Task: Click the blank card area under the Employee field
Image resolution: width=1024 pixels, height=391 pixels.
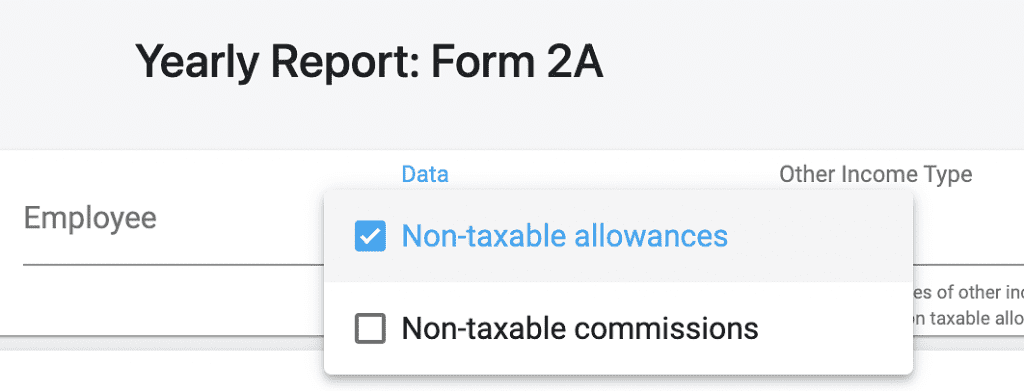Action: pyautogui.click(x=163, y=300)
